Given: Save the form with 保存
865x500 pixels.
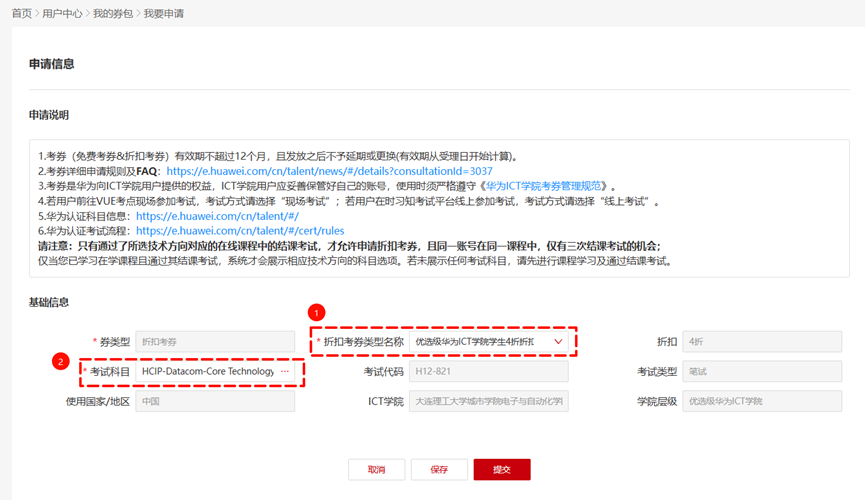Looking at the screenshot, I should 439,470.
